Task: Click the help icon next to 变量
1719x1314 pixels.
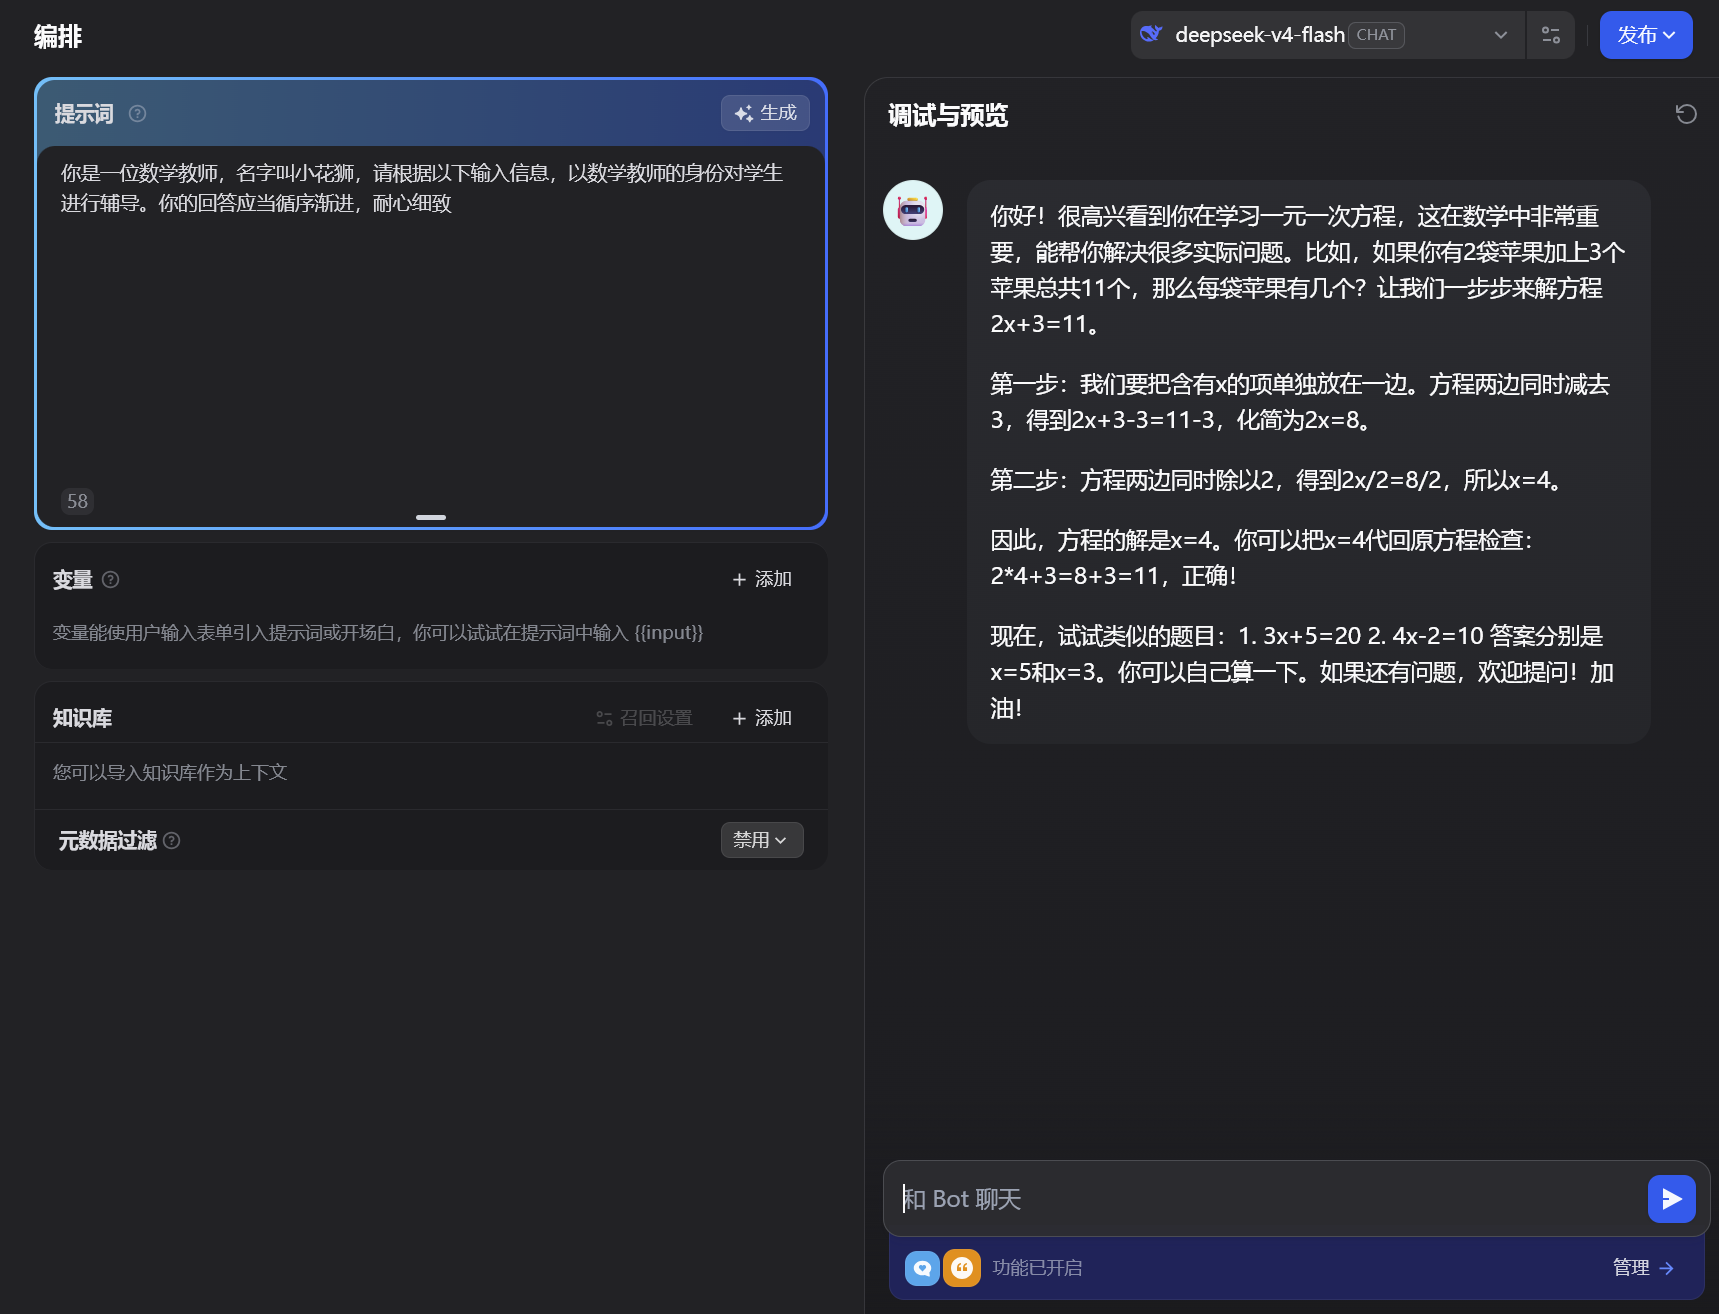Action: point(111,579)
